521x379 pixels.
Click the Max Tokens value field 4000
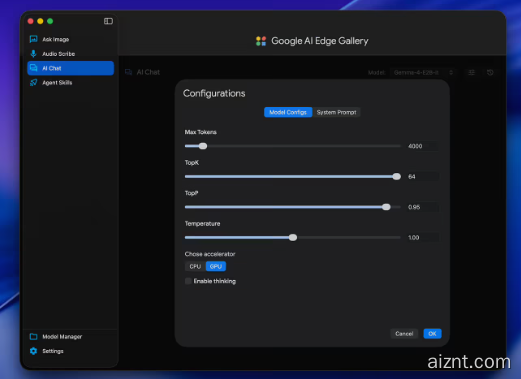tap(422, 146)
